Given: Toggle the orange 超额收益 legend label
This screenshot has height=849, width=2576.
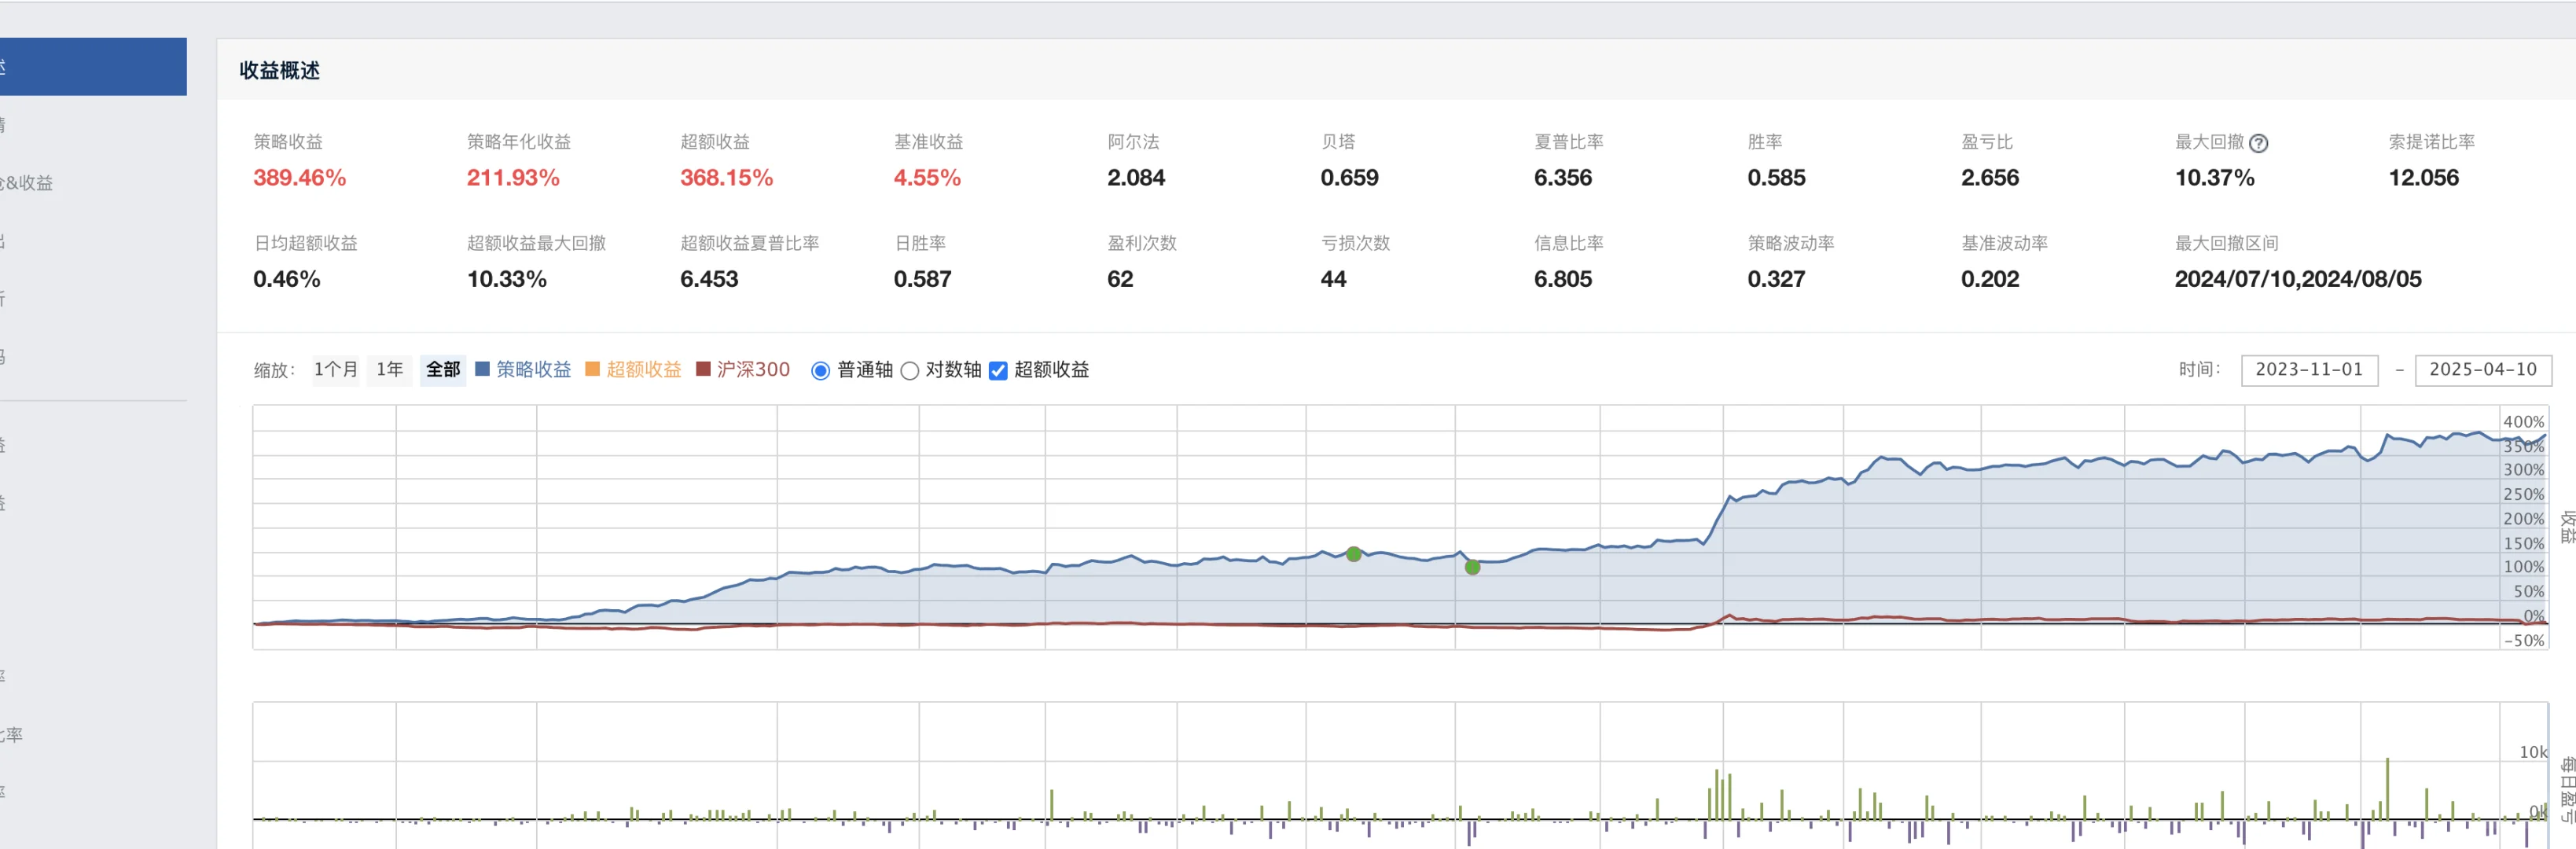Looking at the screenshot, I should tap(643, 369).
